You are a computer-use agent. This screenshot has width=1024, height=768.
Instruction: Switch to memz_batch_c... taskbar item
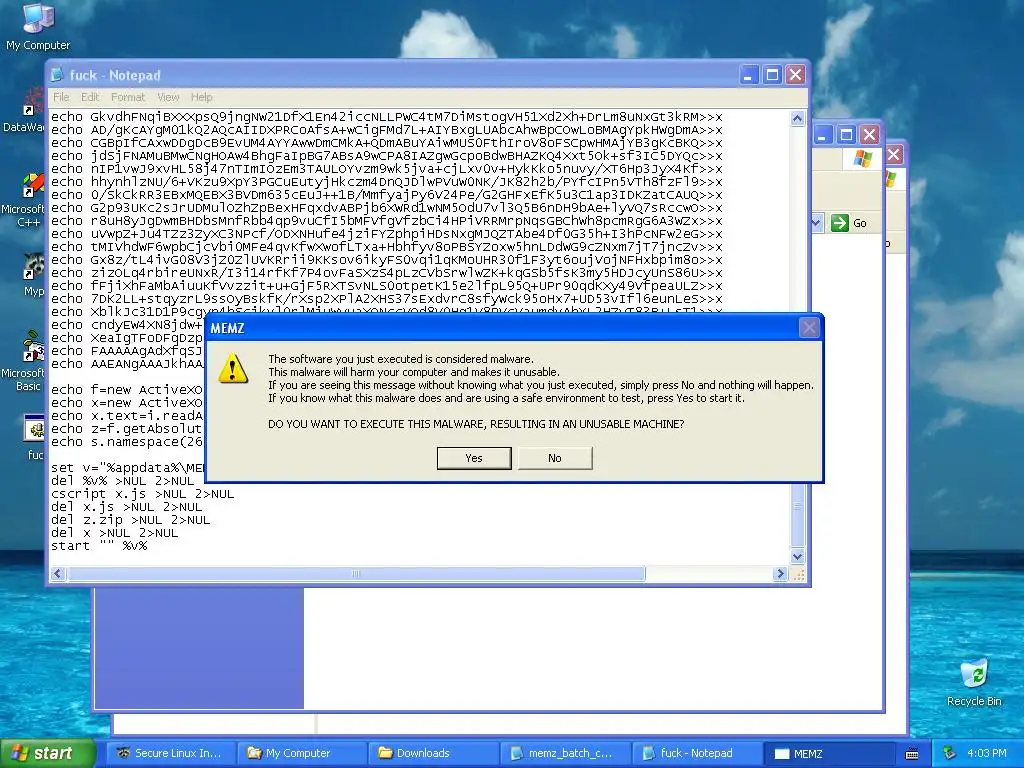click(564, 753)
